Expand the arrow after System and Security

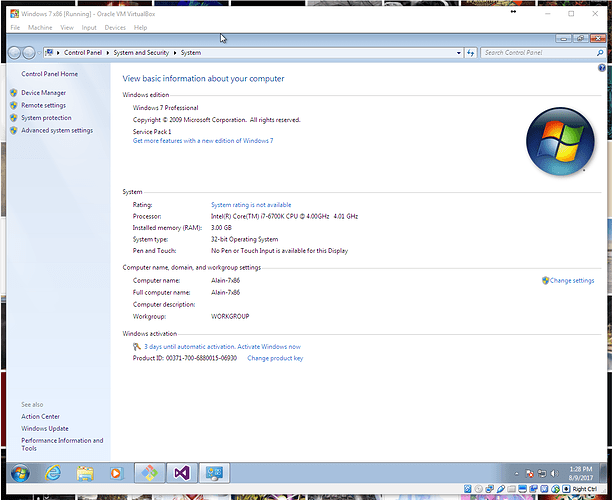[x=175, y=53]
